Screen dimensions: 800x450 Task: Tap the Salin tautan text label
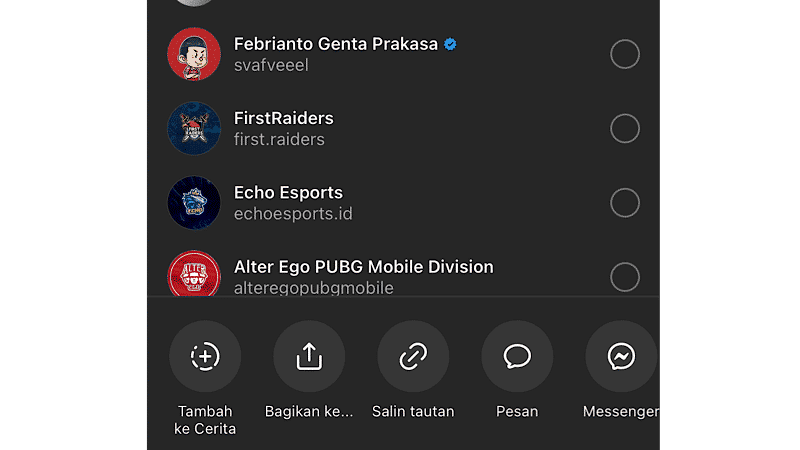coord(413,411)
